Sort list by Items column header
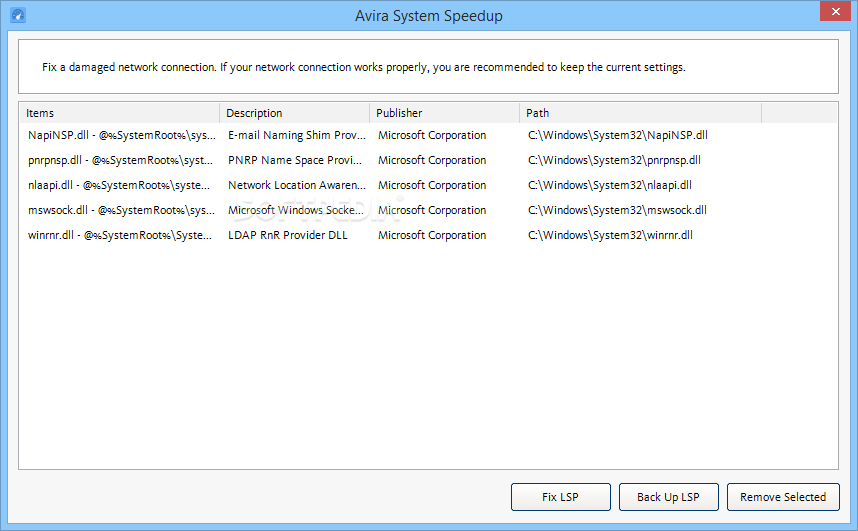This screenshot has height=531, width=858. click(x=119, y=113)
